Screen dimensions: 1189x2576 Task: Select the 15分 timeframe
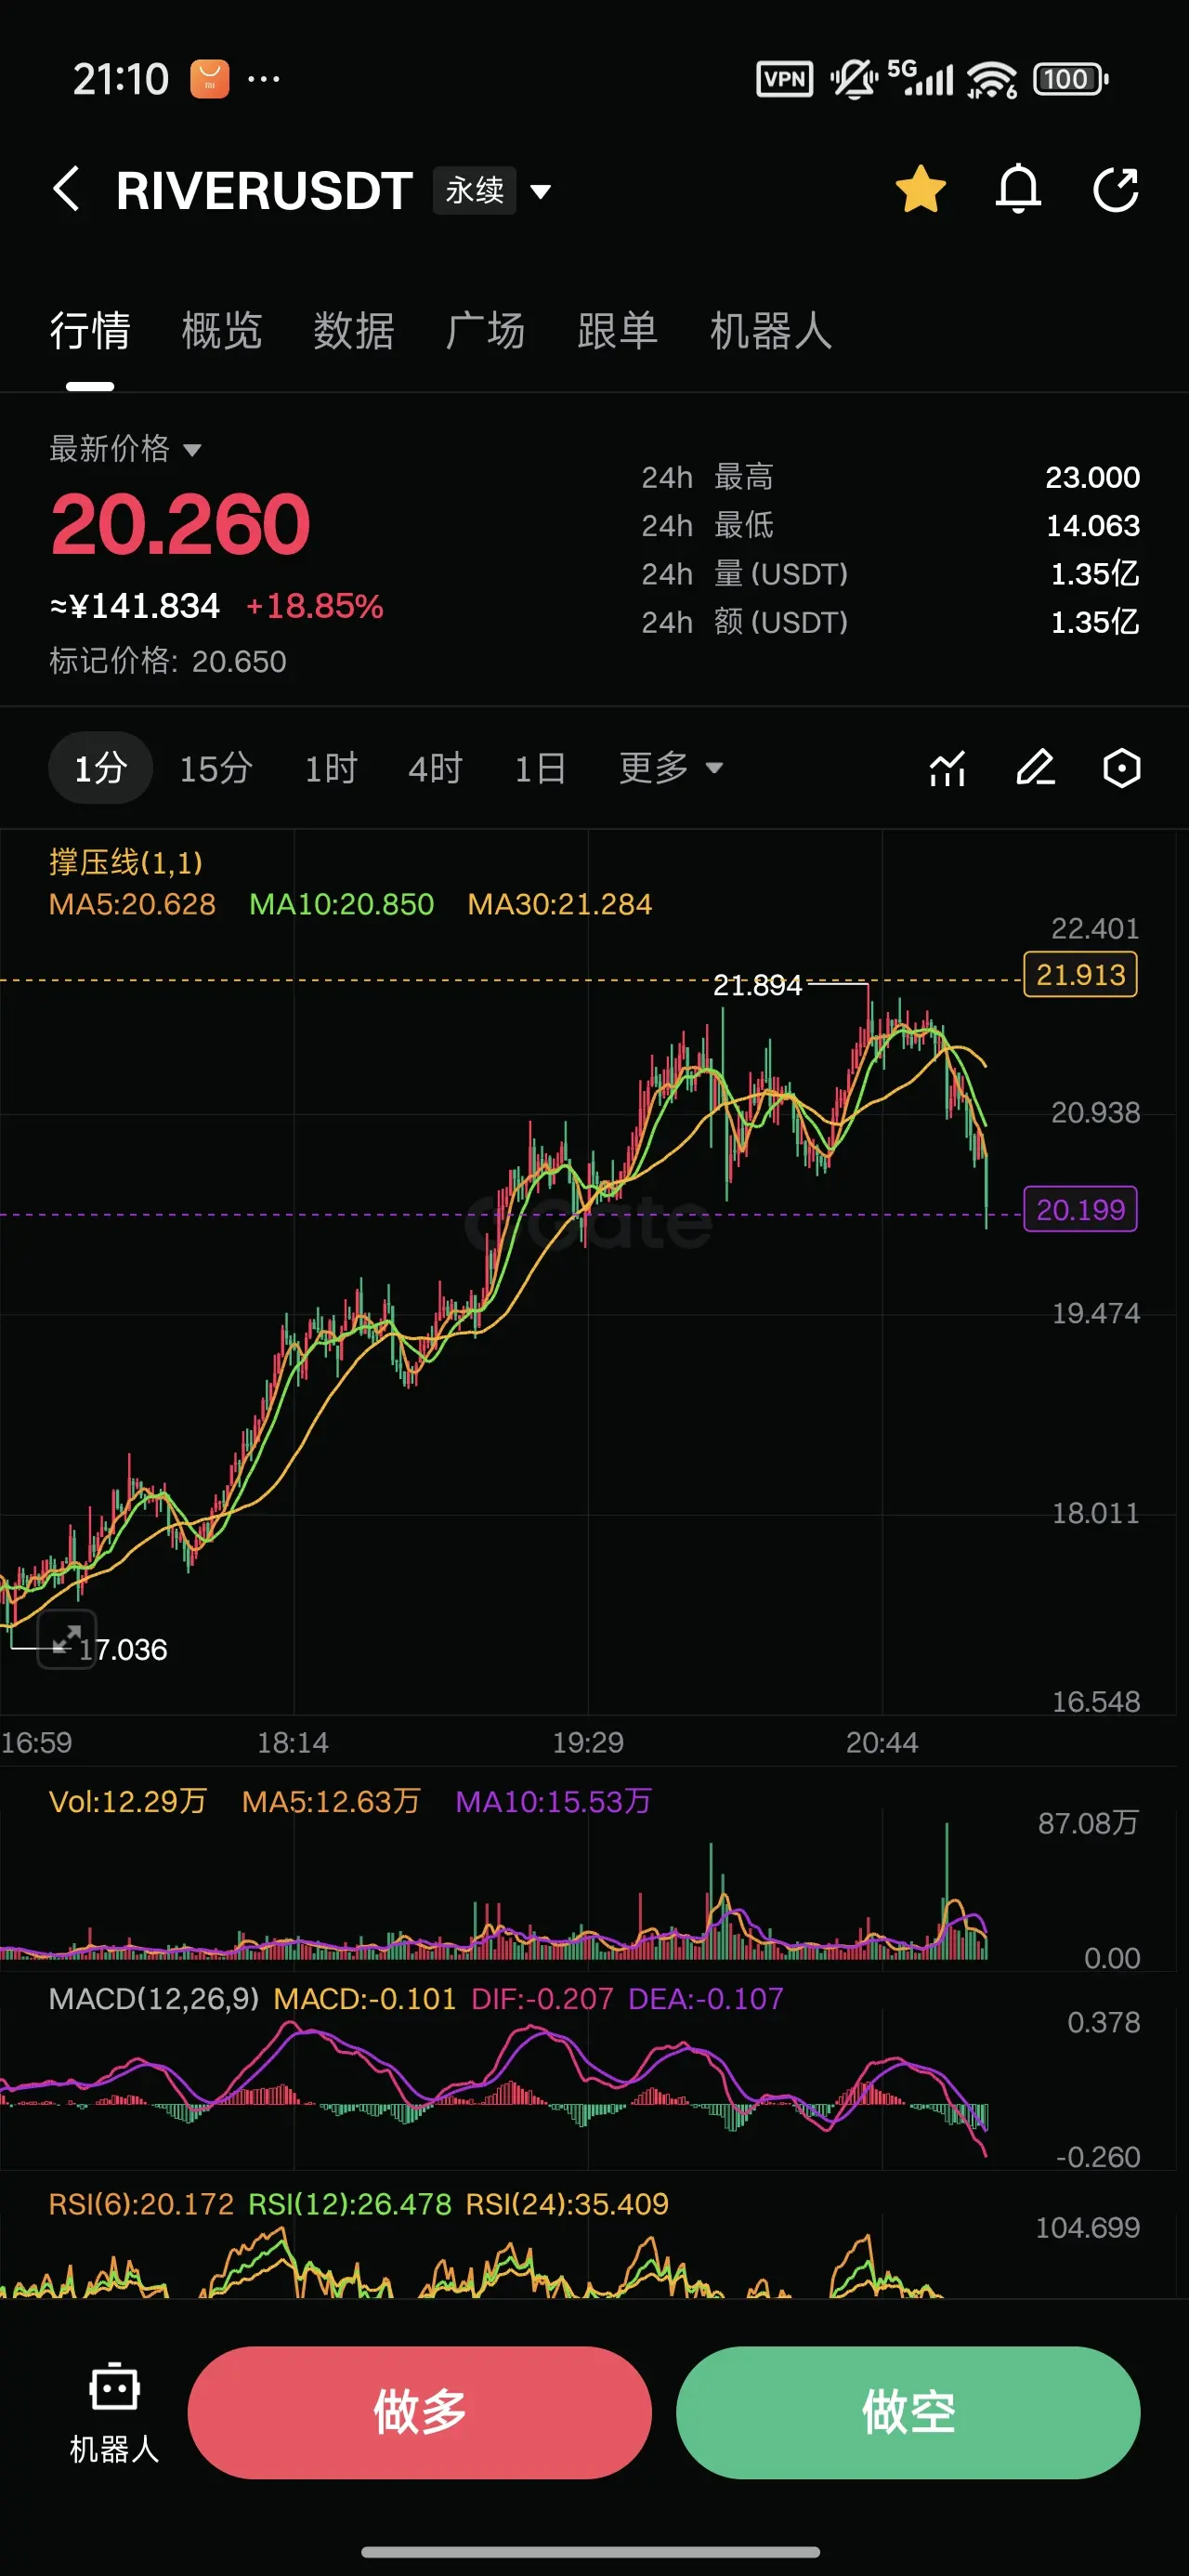tap(216, 768)
